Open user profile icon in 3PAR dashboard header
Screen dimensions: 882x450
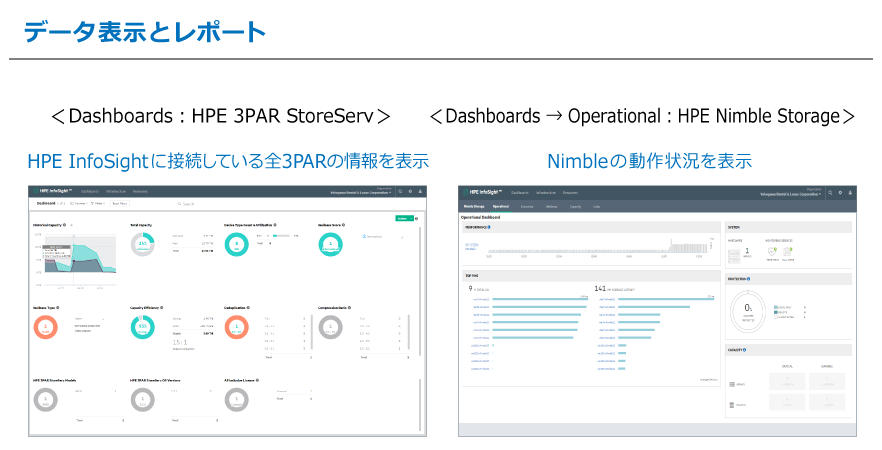click(x=420, y=192)
